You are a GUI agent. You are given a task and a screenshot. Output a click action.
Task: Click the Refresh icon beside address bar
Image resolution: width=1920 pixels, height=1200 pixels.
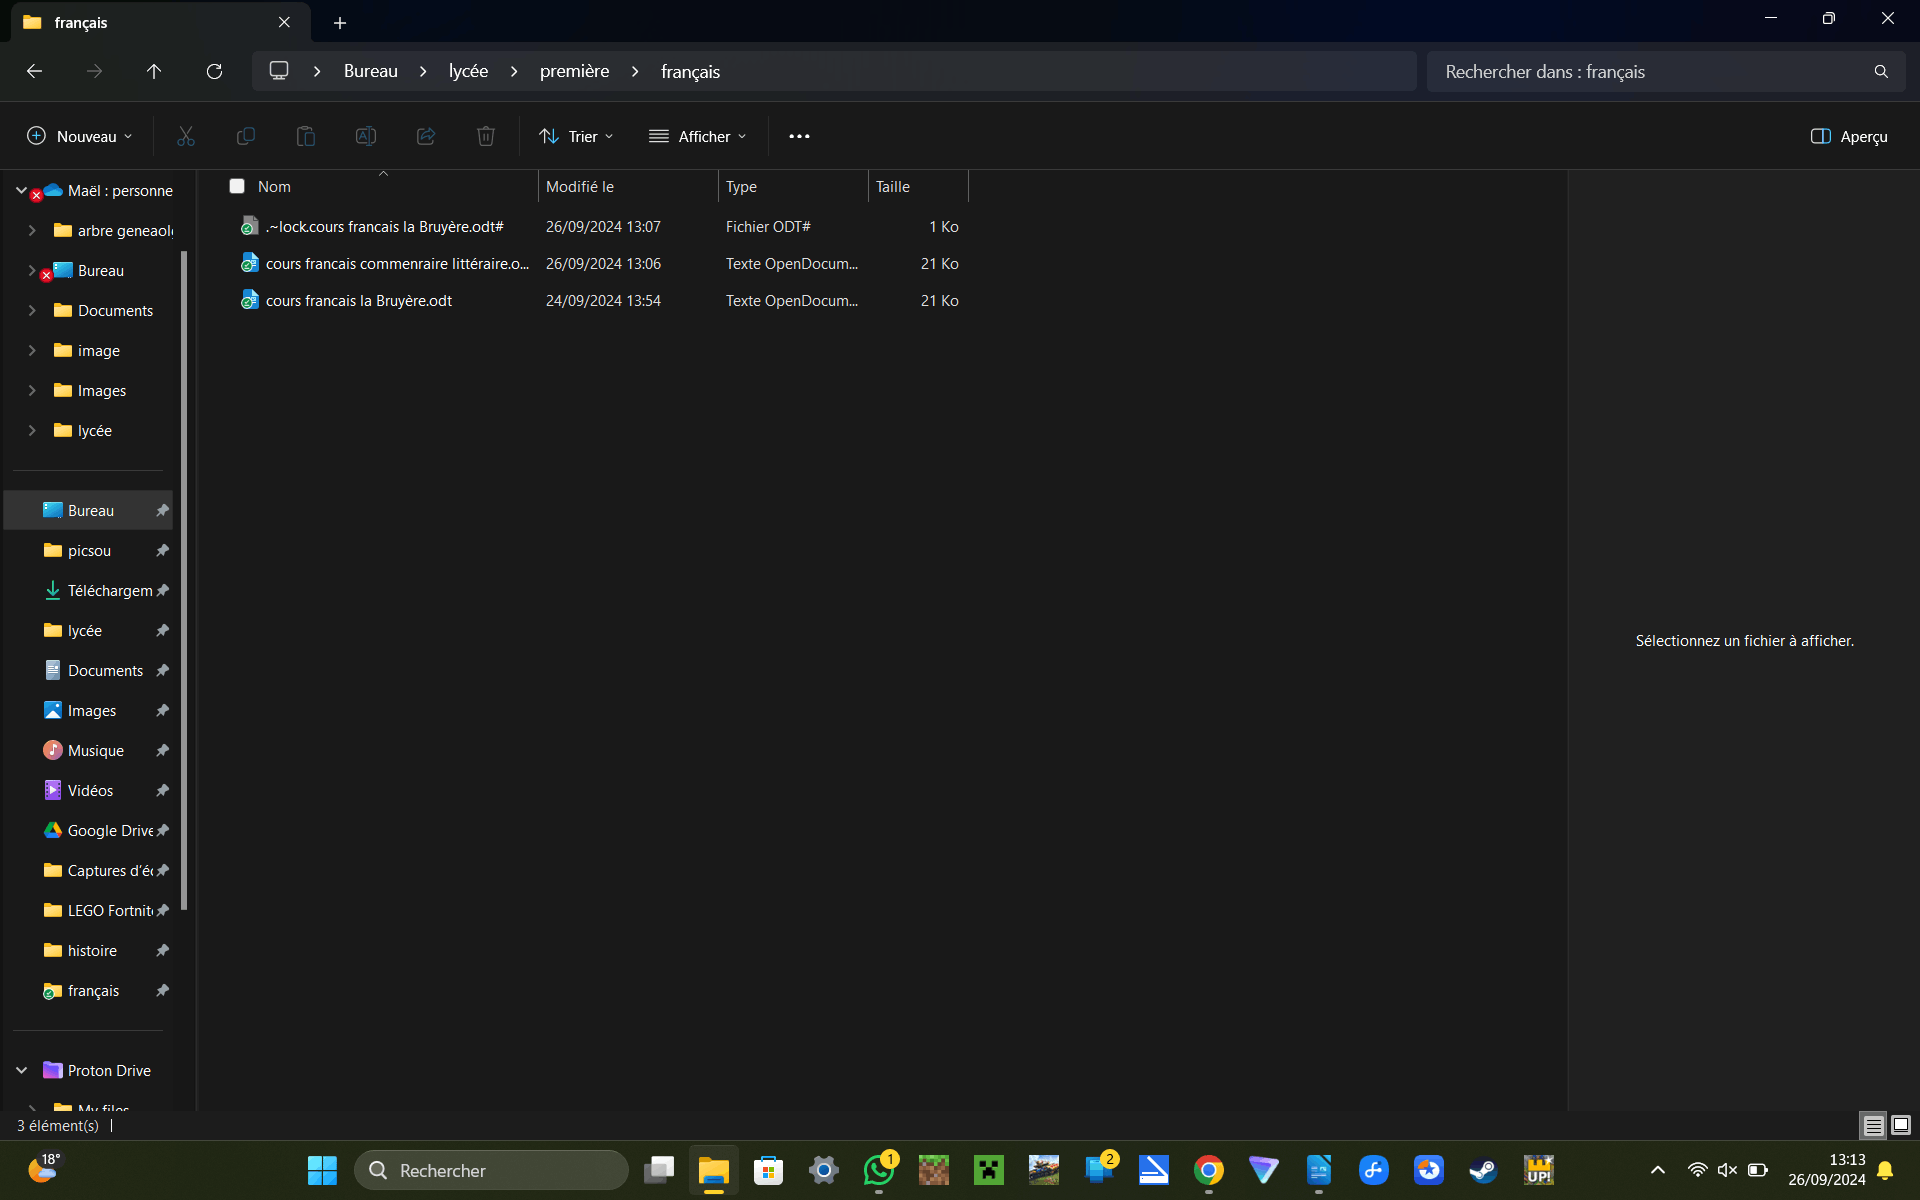(x=214, y=71)
